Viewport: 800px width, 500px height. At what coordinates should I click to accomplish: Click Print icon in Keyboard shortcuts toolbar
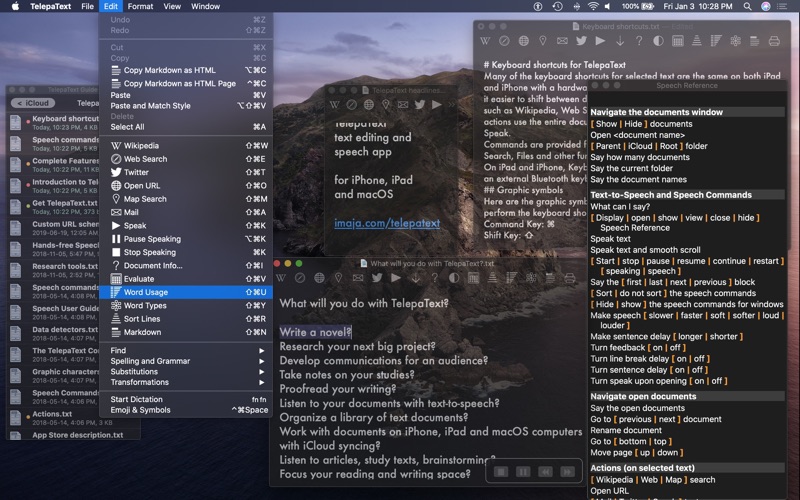(774, 41)
